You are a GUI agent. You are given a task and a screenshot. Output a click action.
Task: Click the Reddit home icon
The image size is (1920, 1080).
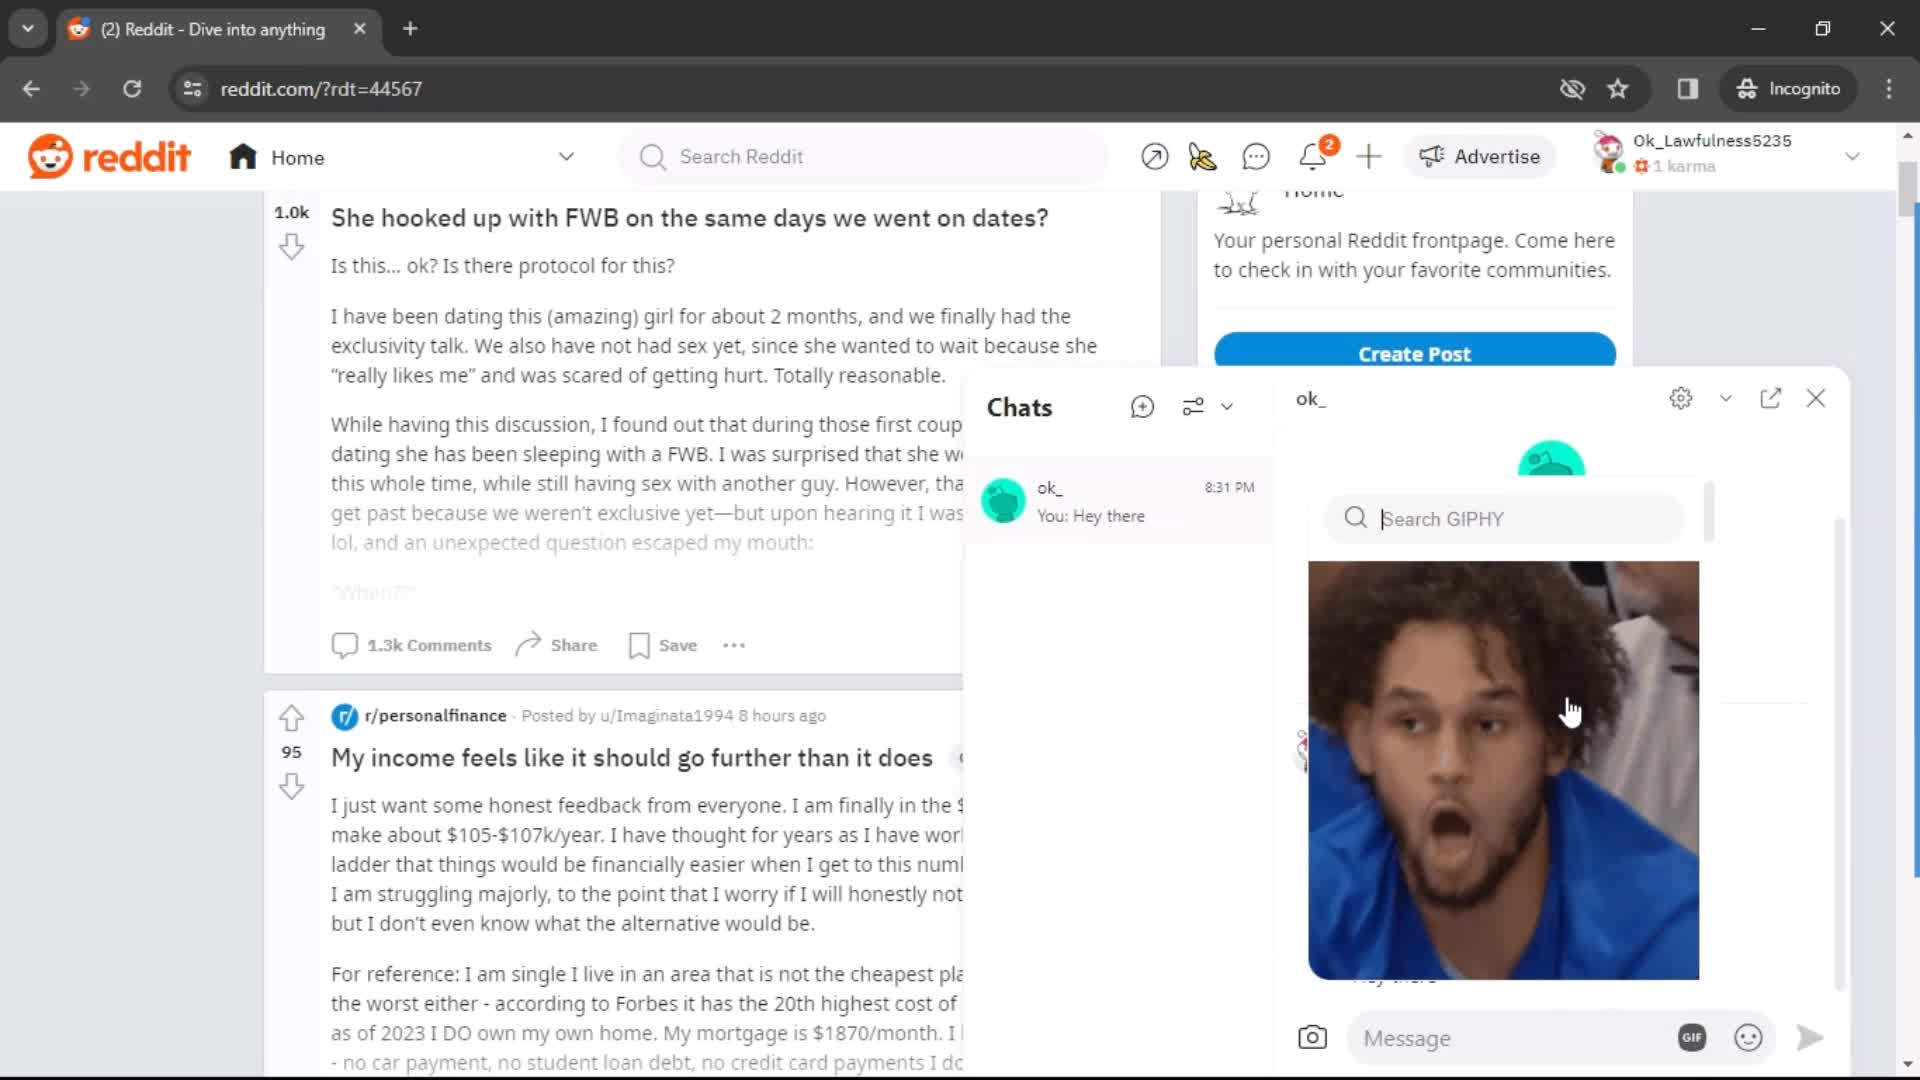[243, 156]
